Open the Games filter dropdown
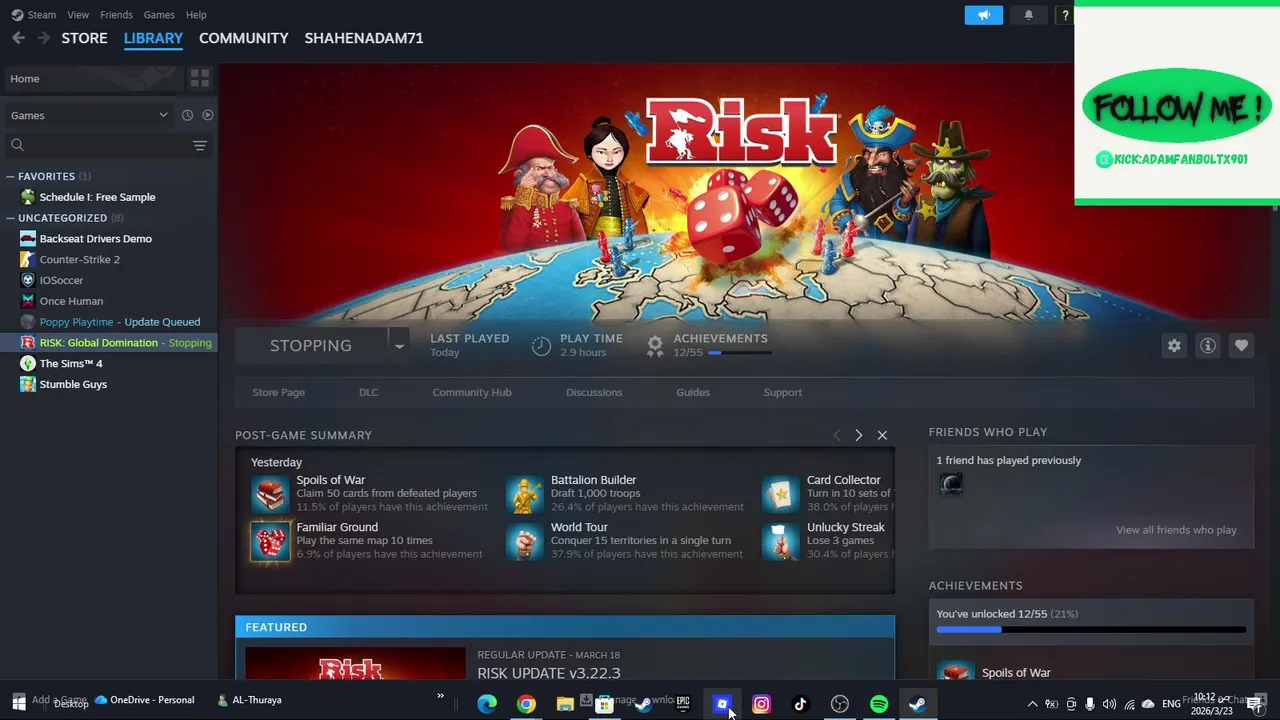The width and height of the screenshot is (1280, 720). [90, 115]
